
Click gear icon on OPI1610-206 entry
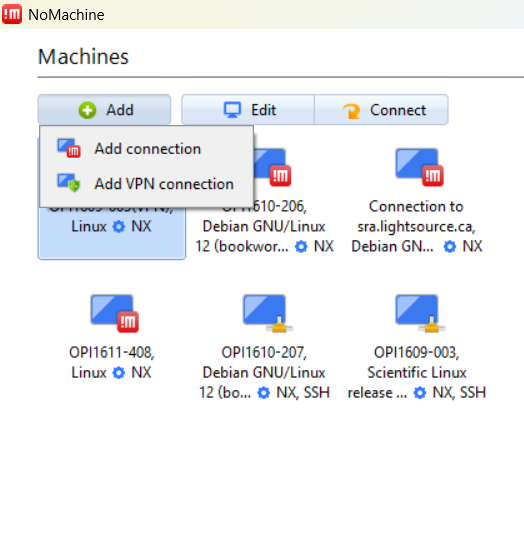[301, 247]
